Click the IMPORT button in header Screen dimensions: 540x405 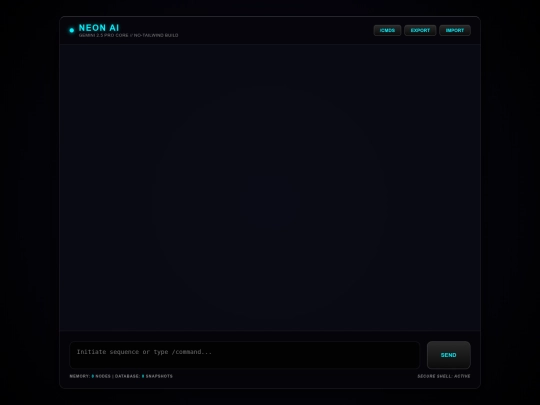455,30
